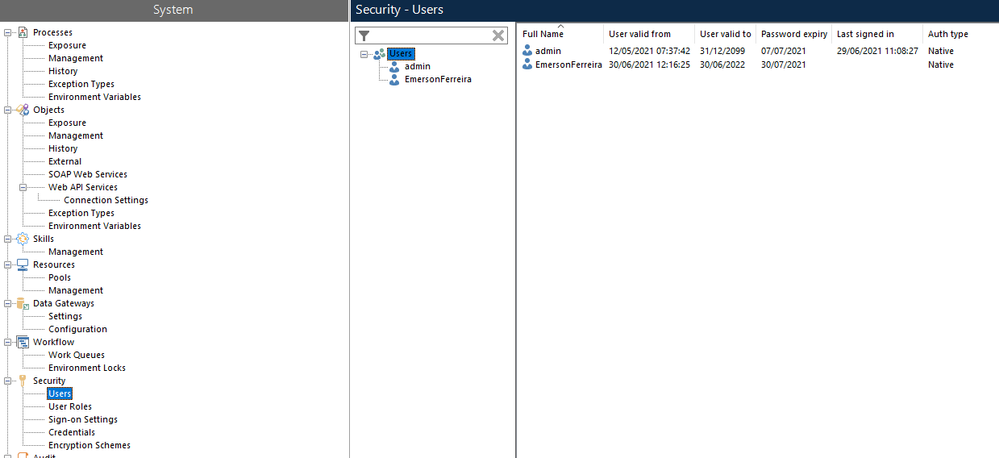Select admin in the users tree
Screen dimensions: 999x458
point(417,66)
